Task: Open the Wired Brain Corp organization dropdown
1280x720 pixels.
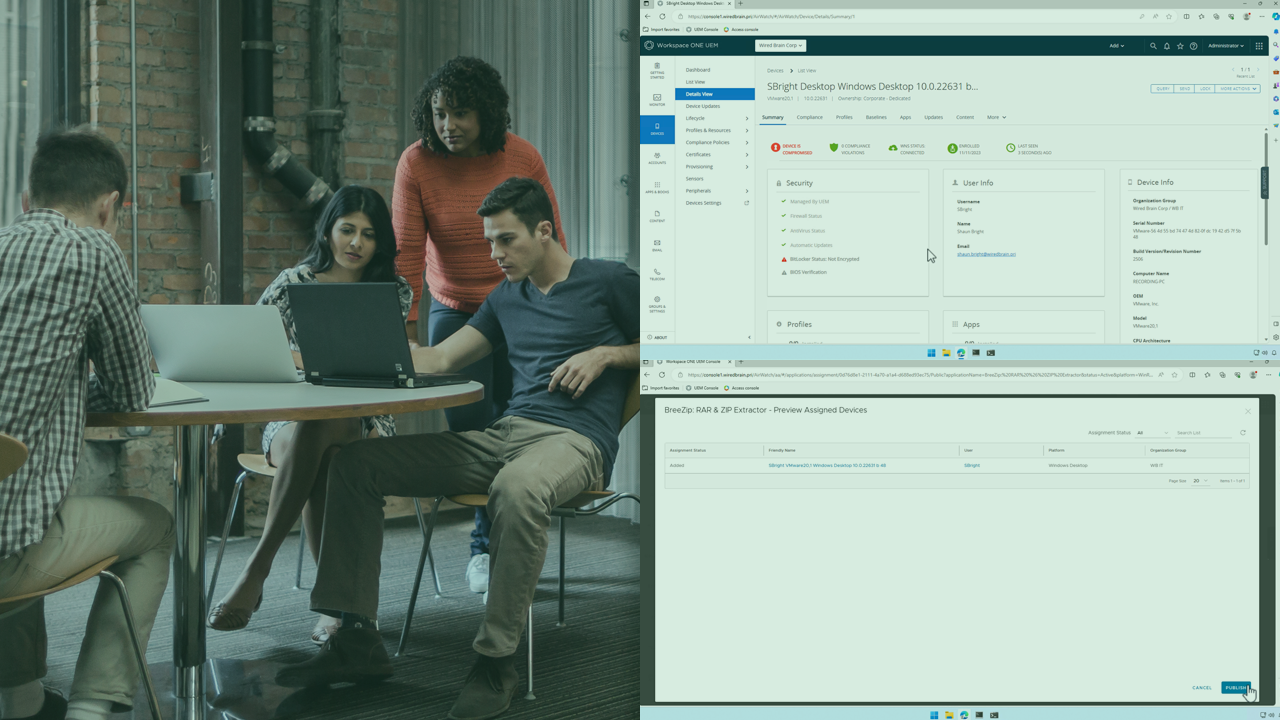Action: coord(780,45)
